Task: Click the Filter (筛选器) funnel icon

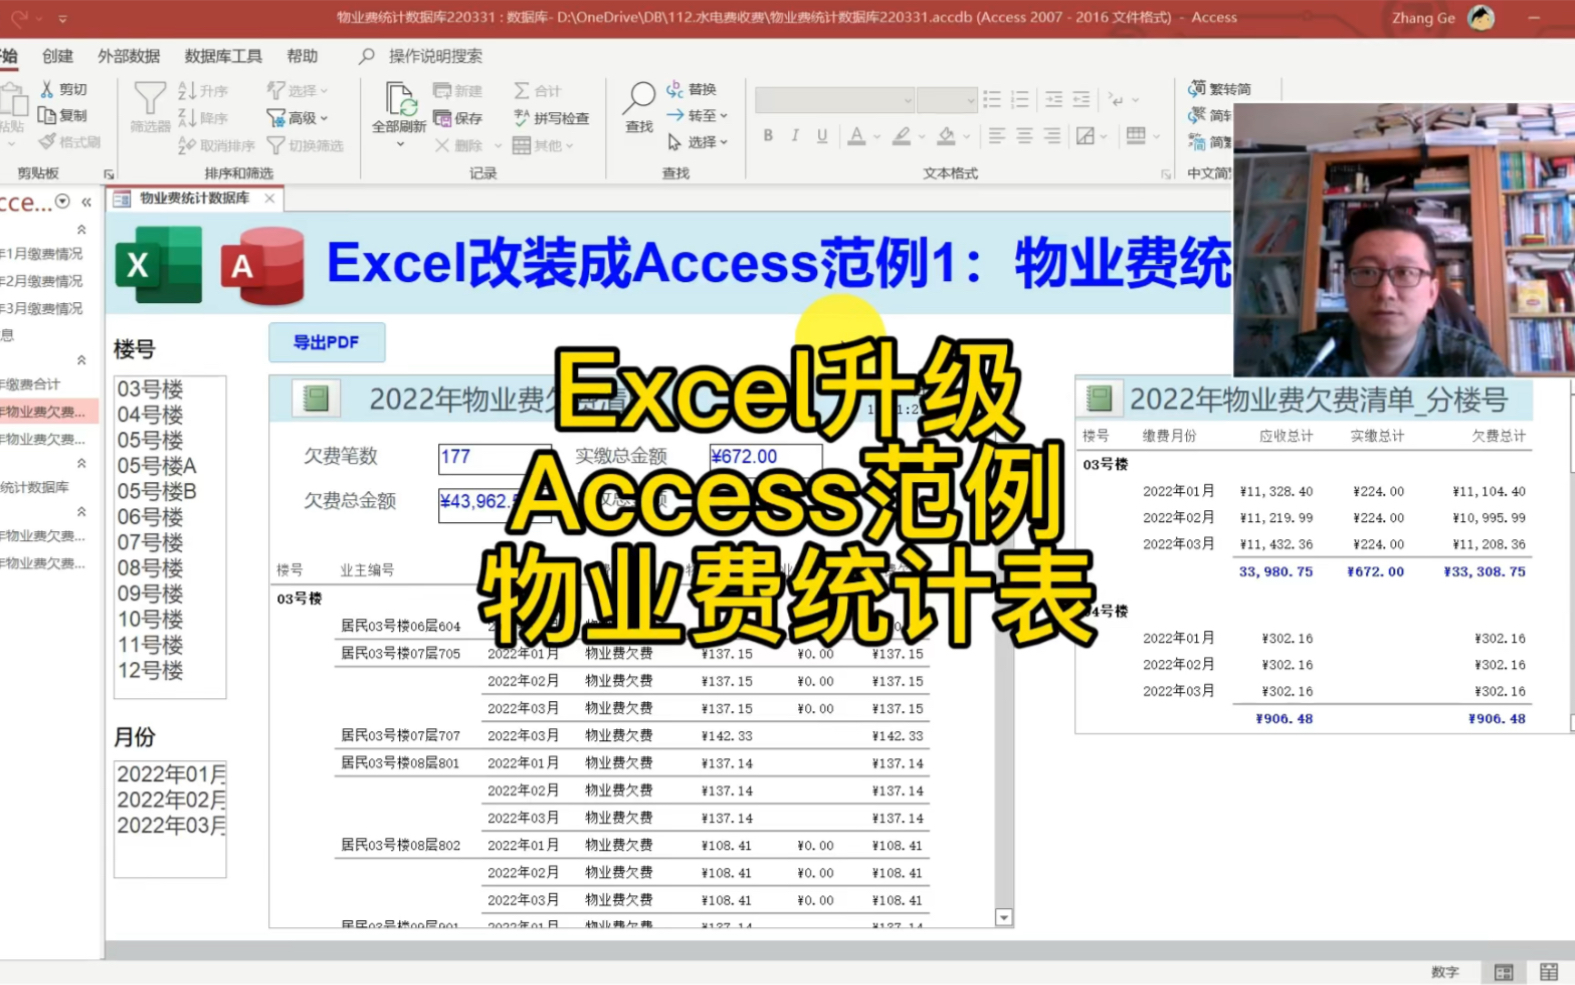Action: coord(150,99)
